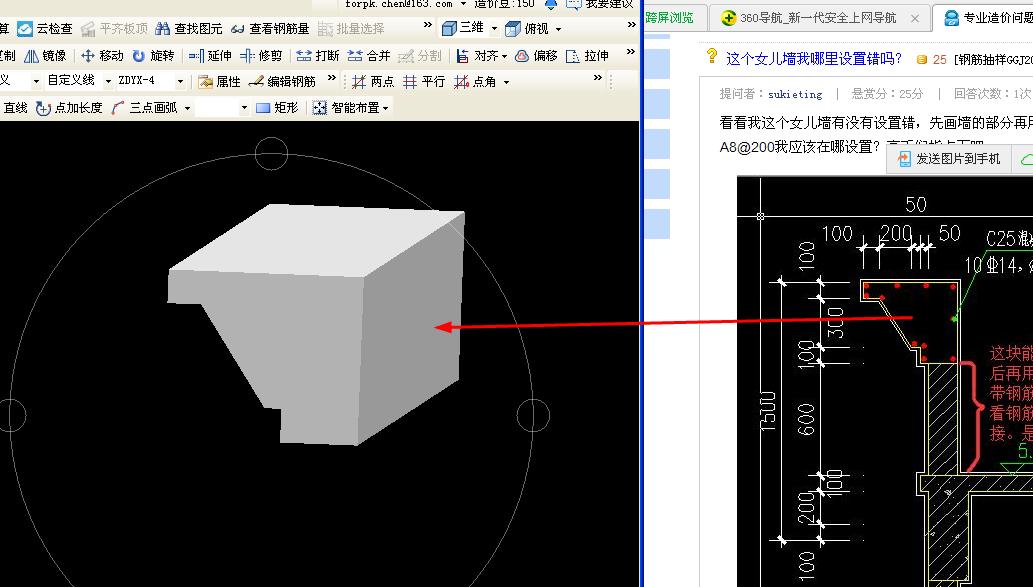Viewport: 1033px width, 587px height.
Task: Click the 造价豆:150 balance text
Action: [x=505, y=4]
